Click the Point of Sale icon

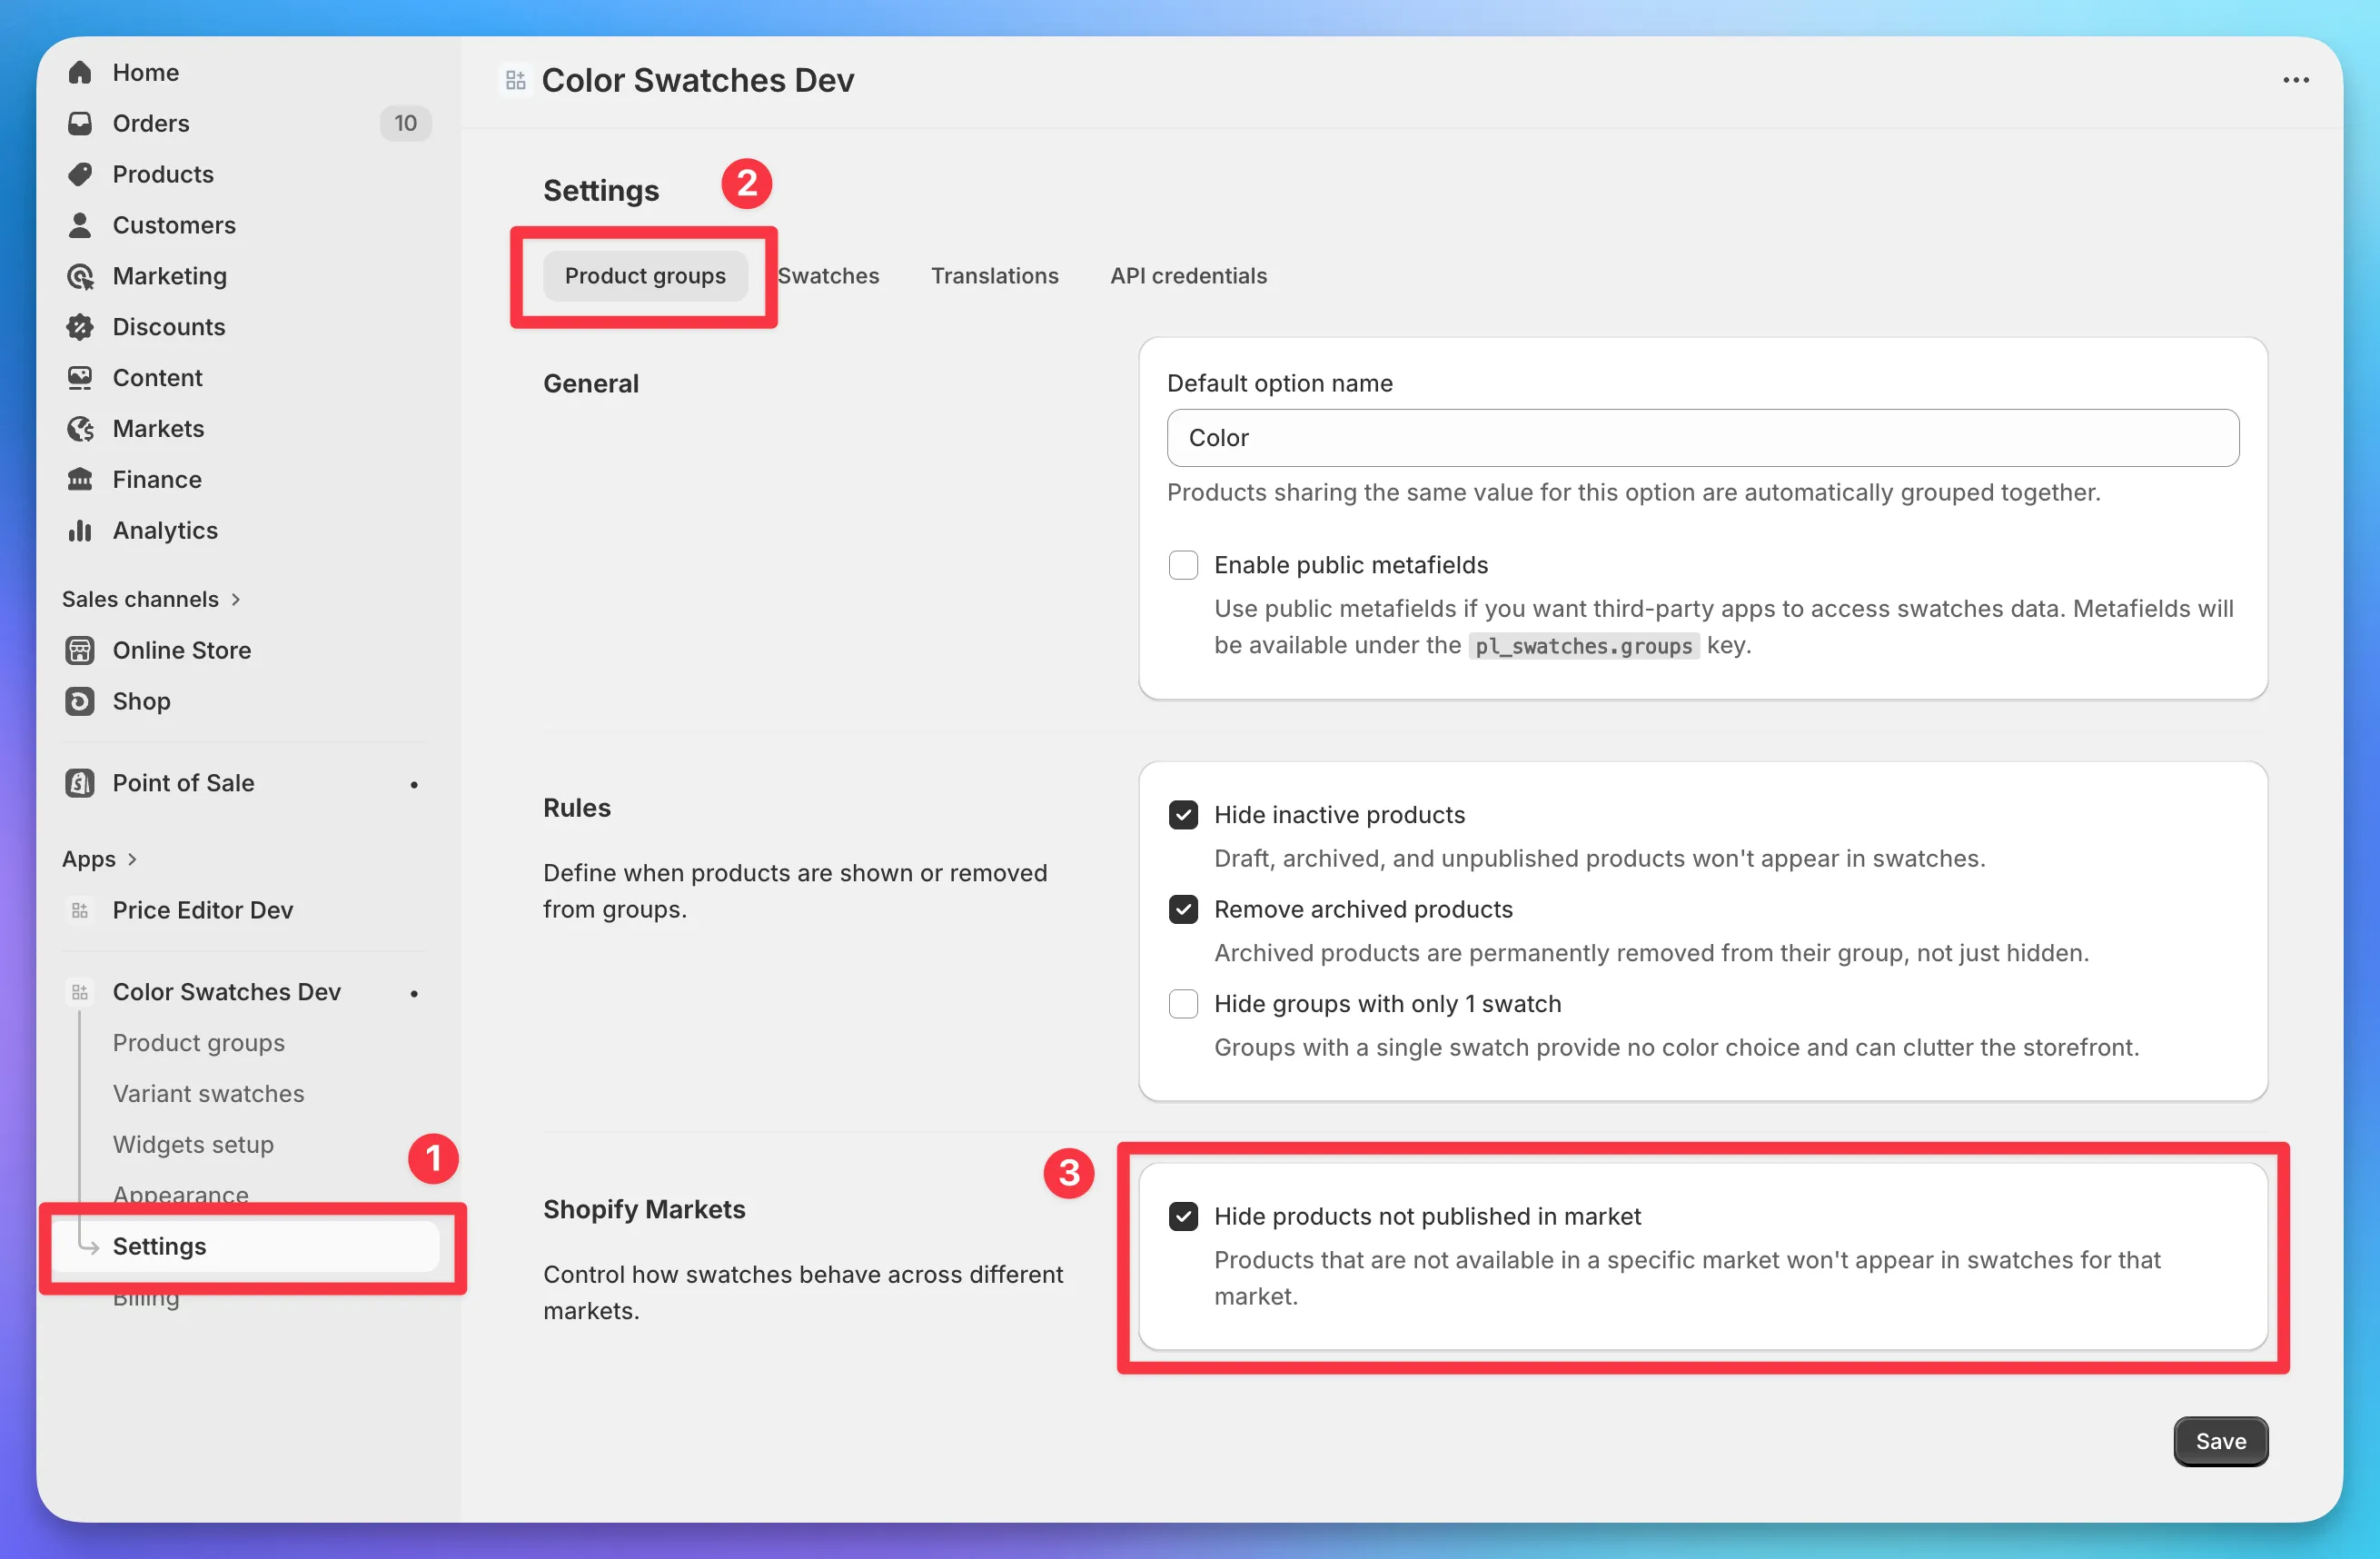81,783
